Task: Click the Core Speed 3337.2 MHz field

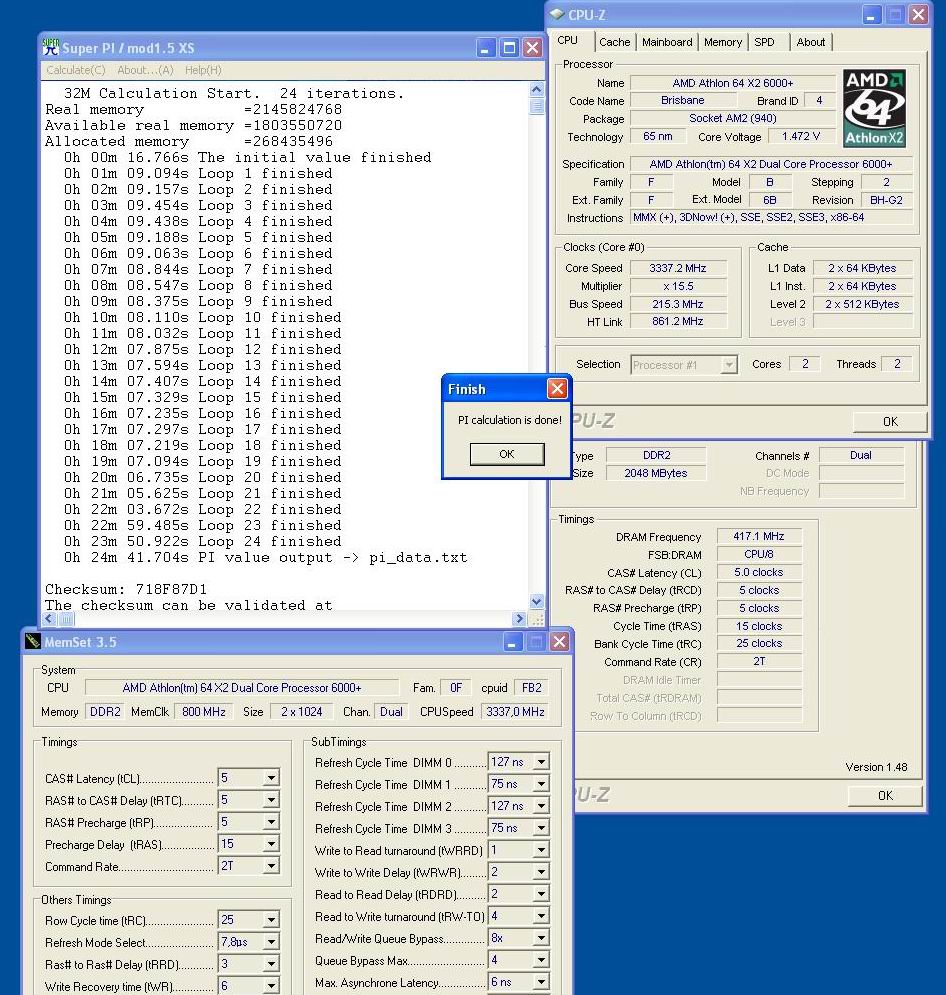Action: 678,268
